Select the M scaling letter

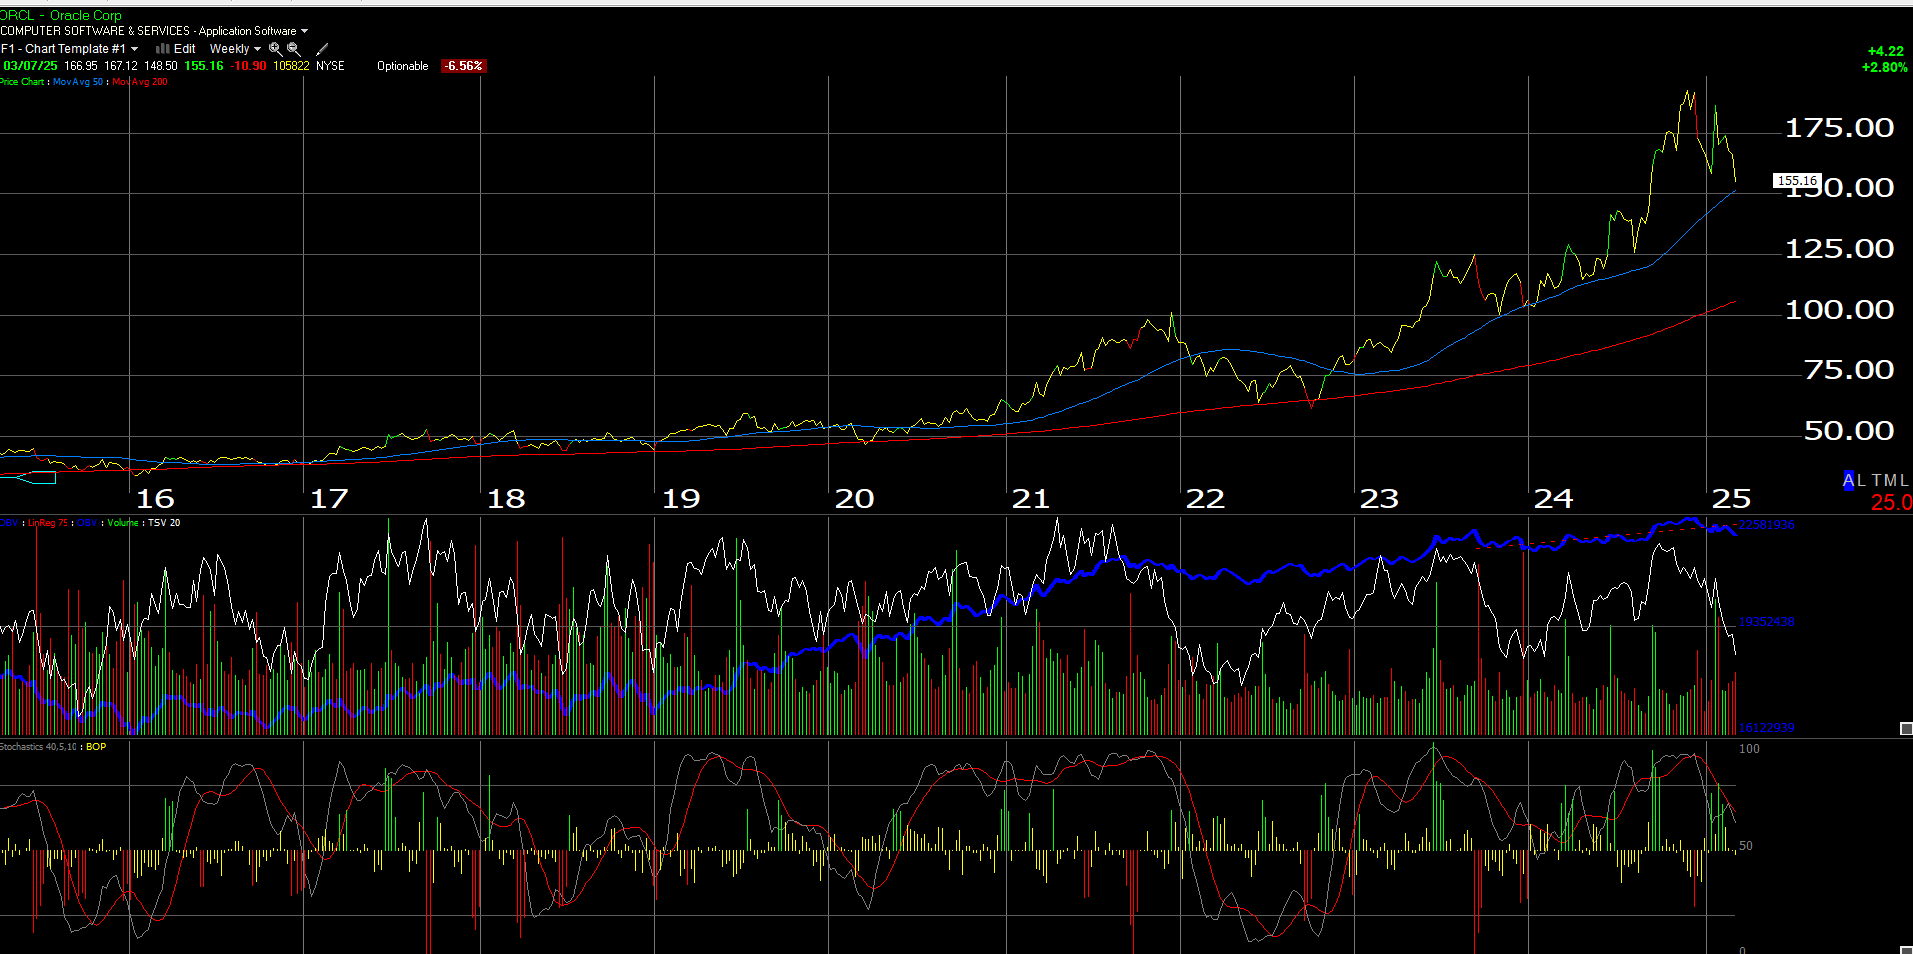point(1891,480)
